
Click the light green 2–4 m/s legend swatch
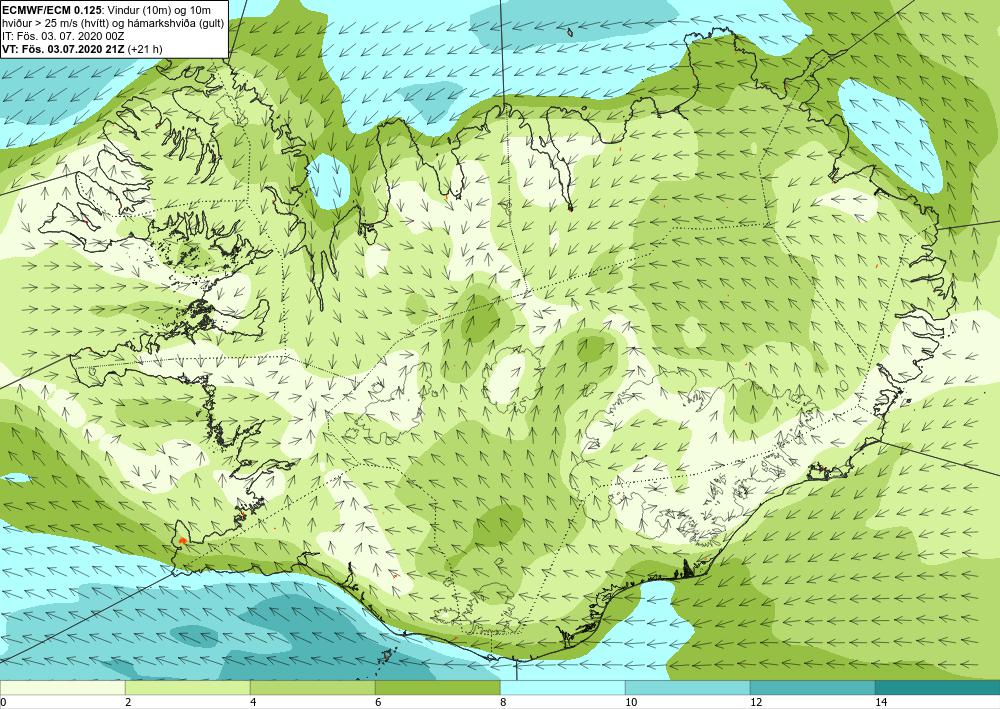(188, 687)
